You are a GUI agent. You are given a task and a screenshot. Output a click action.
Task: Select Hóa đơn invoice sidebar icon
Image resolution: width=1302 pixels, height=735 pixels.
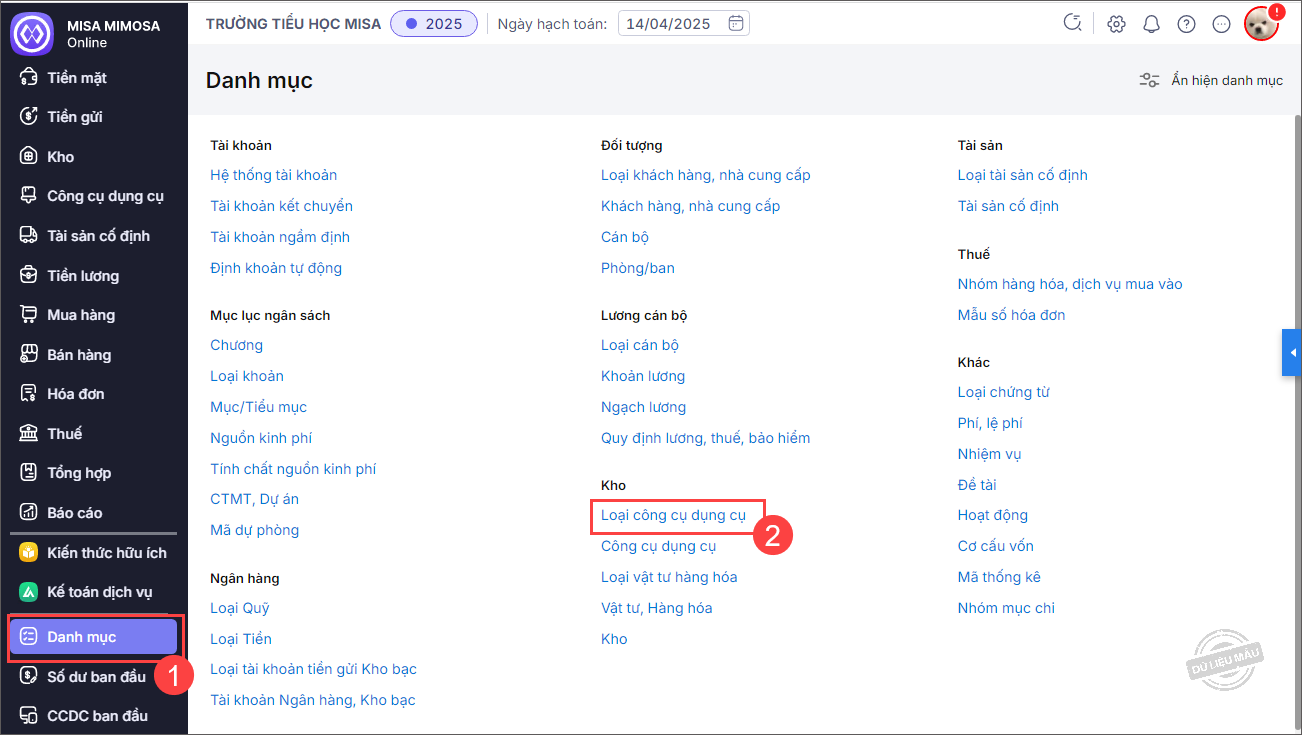29,394
